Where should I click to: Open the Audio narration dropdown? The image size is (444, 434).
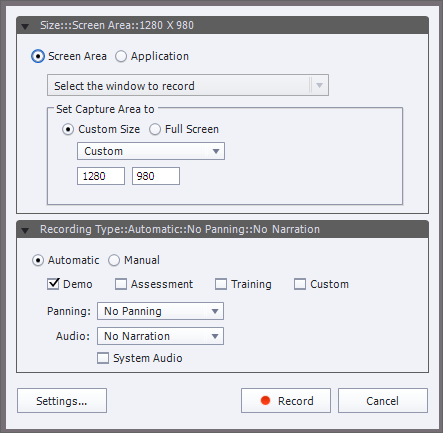click(x=160, y=336)
